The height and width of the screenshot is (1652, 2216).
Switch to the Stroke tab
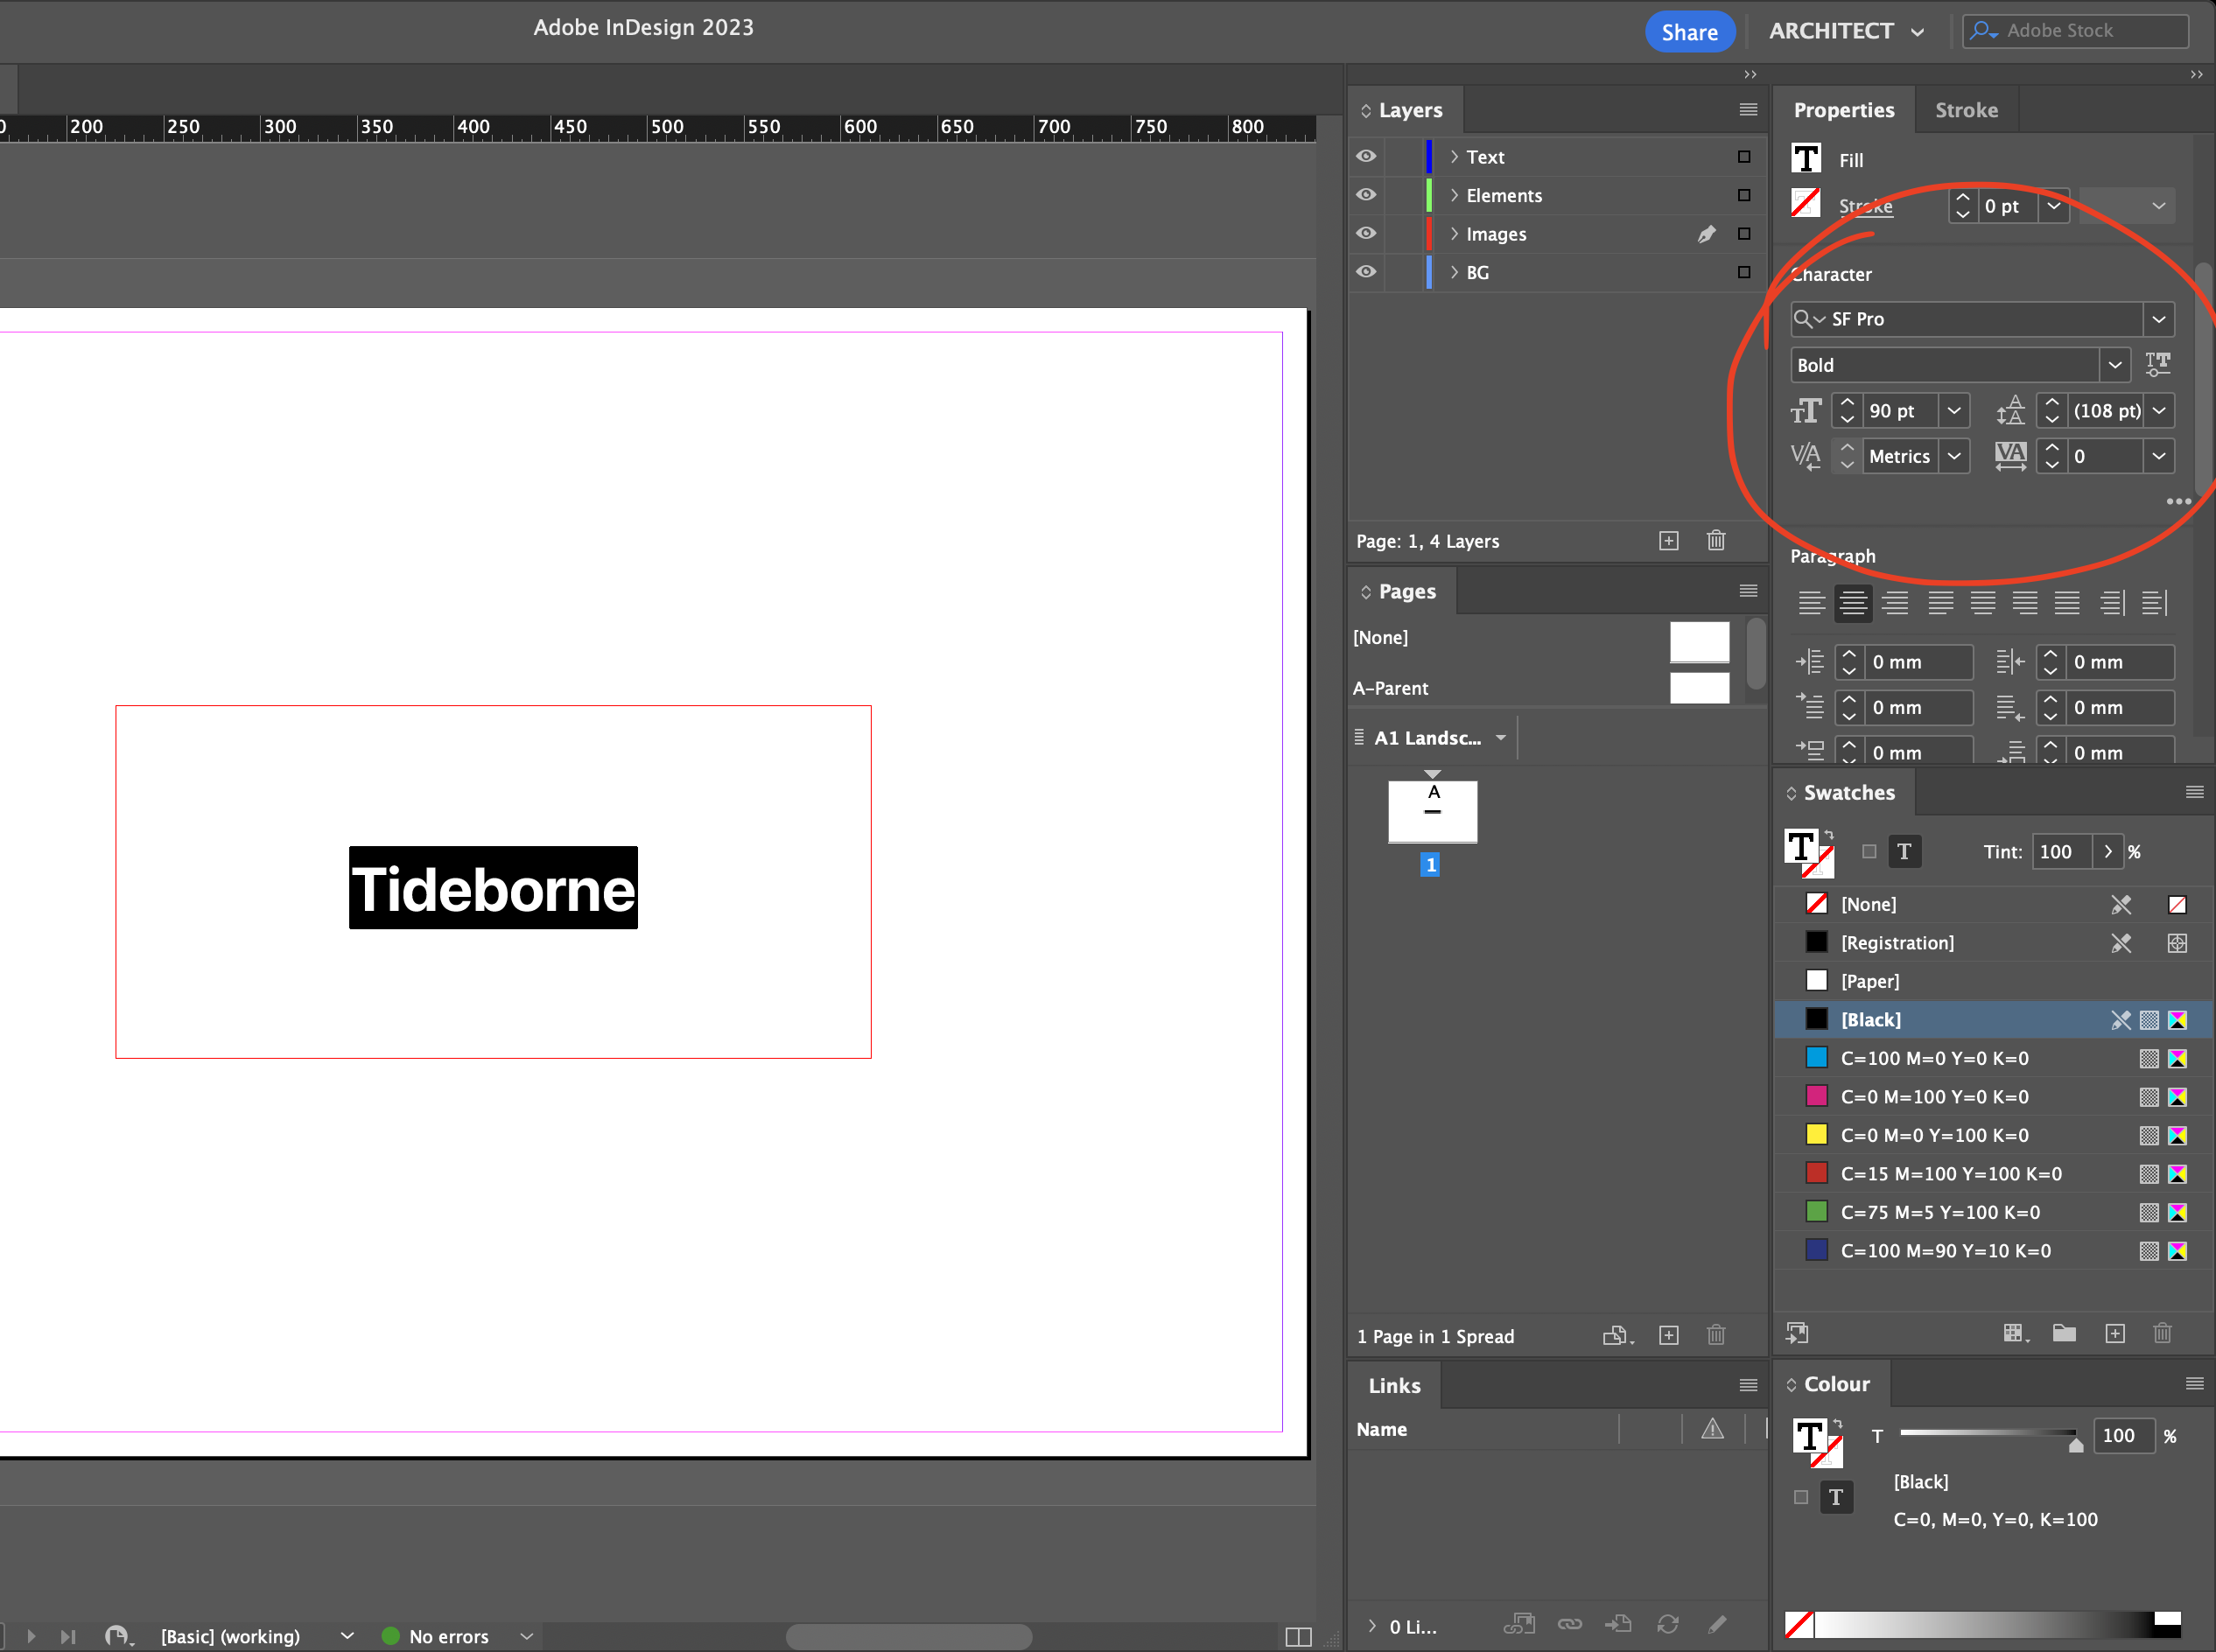tap(1964, 110)
